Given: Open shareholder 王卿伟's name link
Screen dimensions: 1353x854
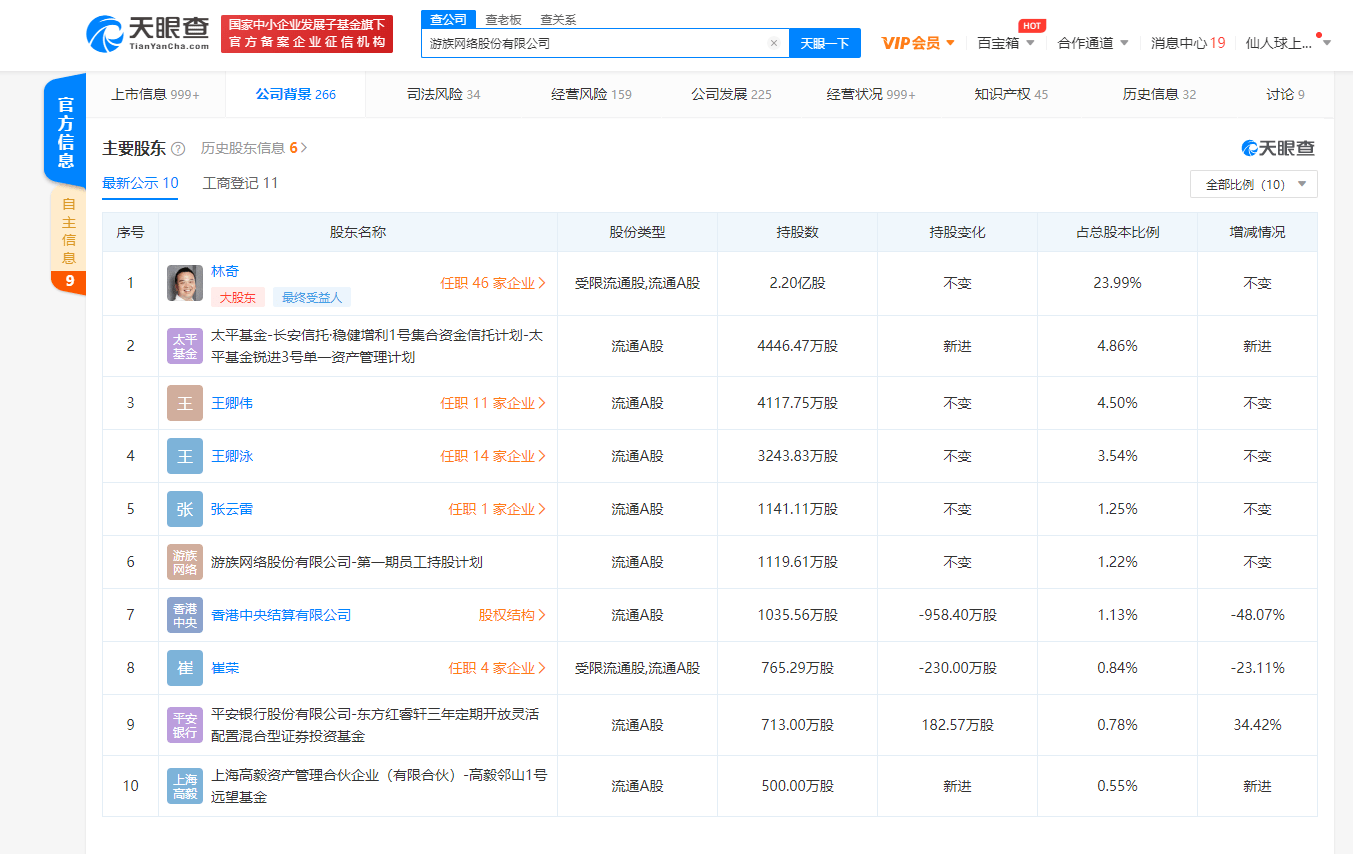Looking at the screenshot, I should [x=232, y=403].
